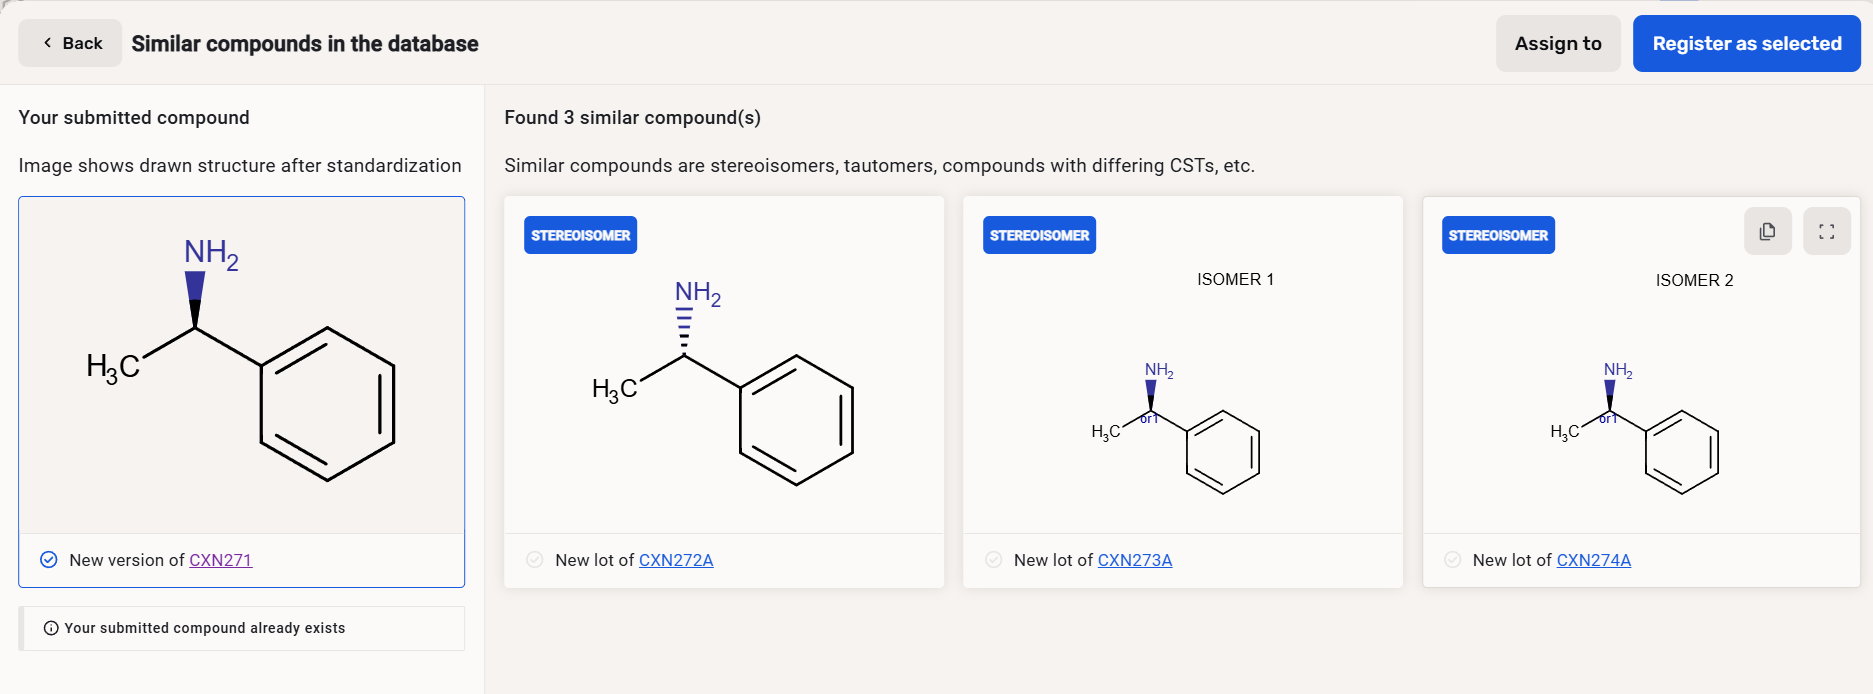Click the back chevron arrow icon
The width and height of the screenshot is (1873, 694).
point(47,43)
